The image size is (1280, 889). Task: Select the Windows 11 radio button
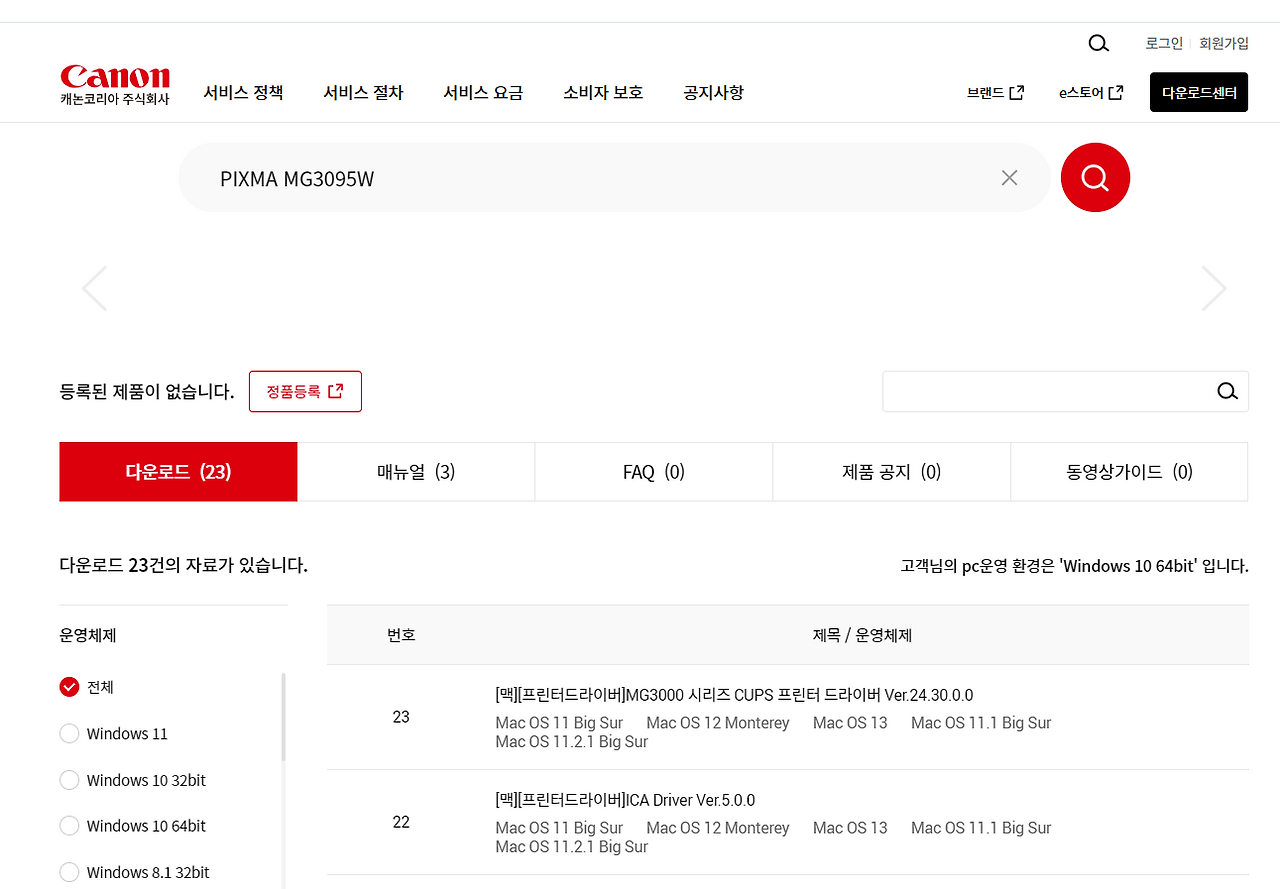click(69, 733)
